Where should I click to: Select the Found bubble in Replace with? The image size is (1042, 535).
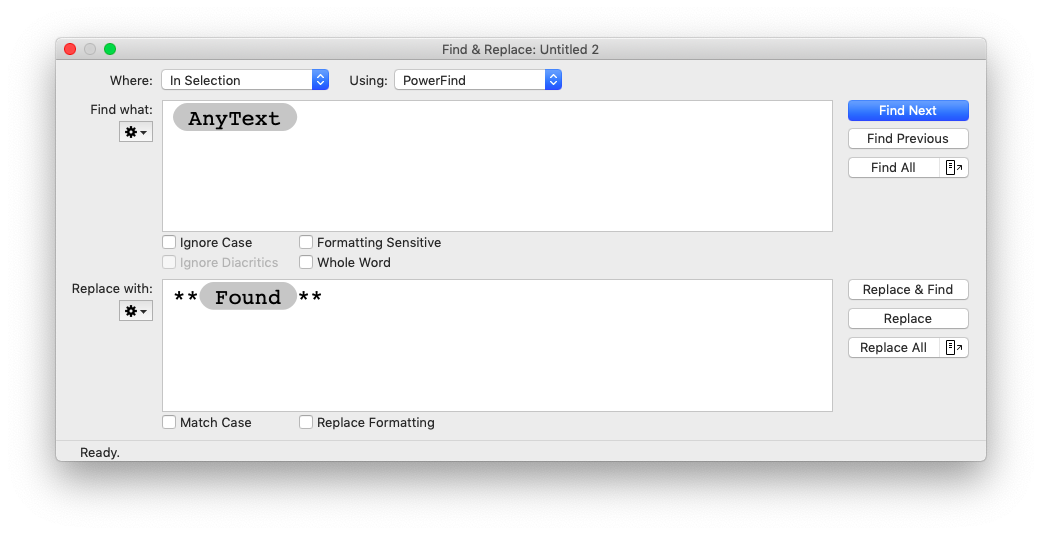[248, 296]
